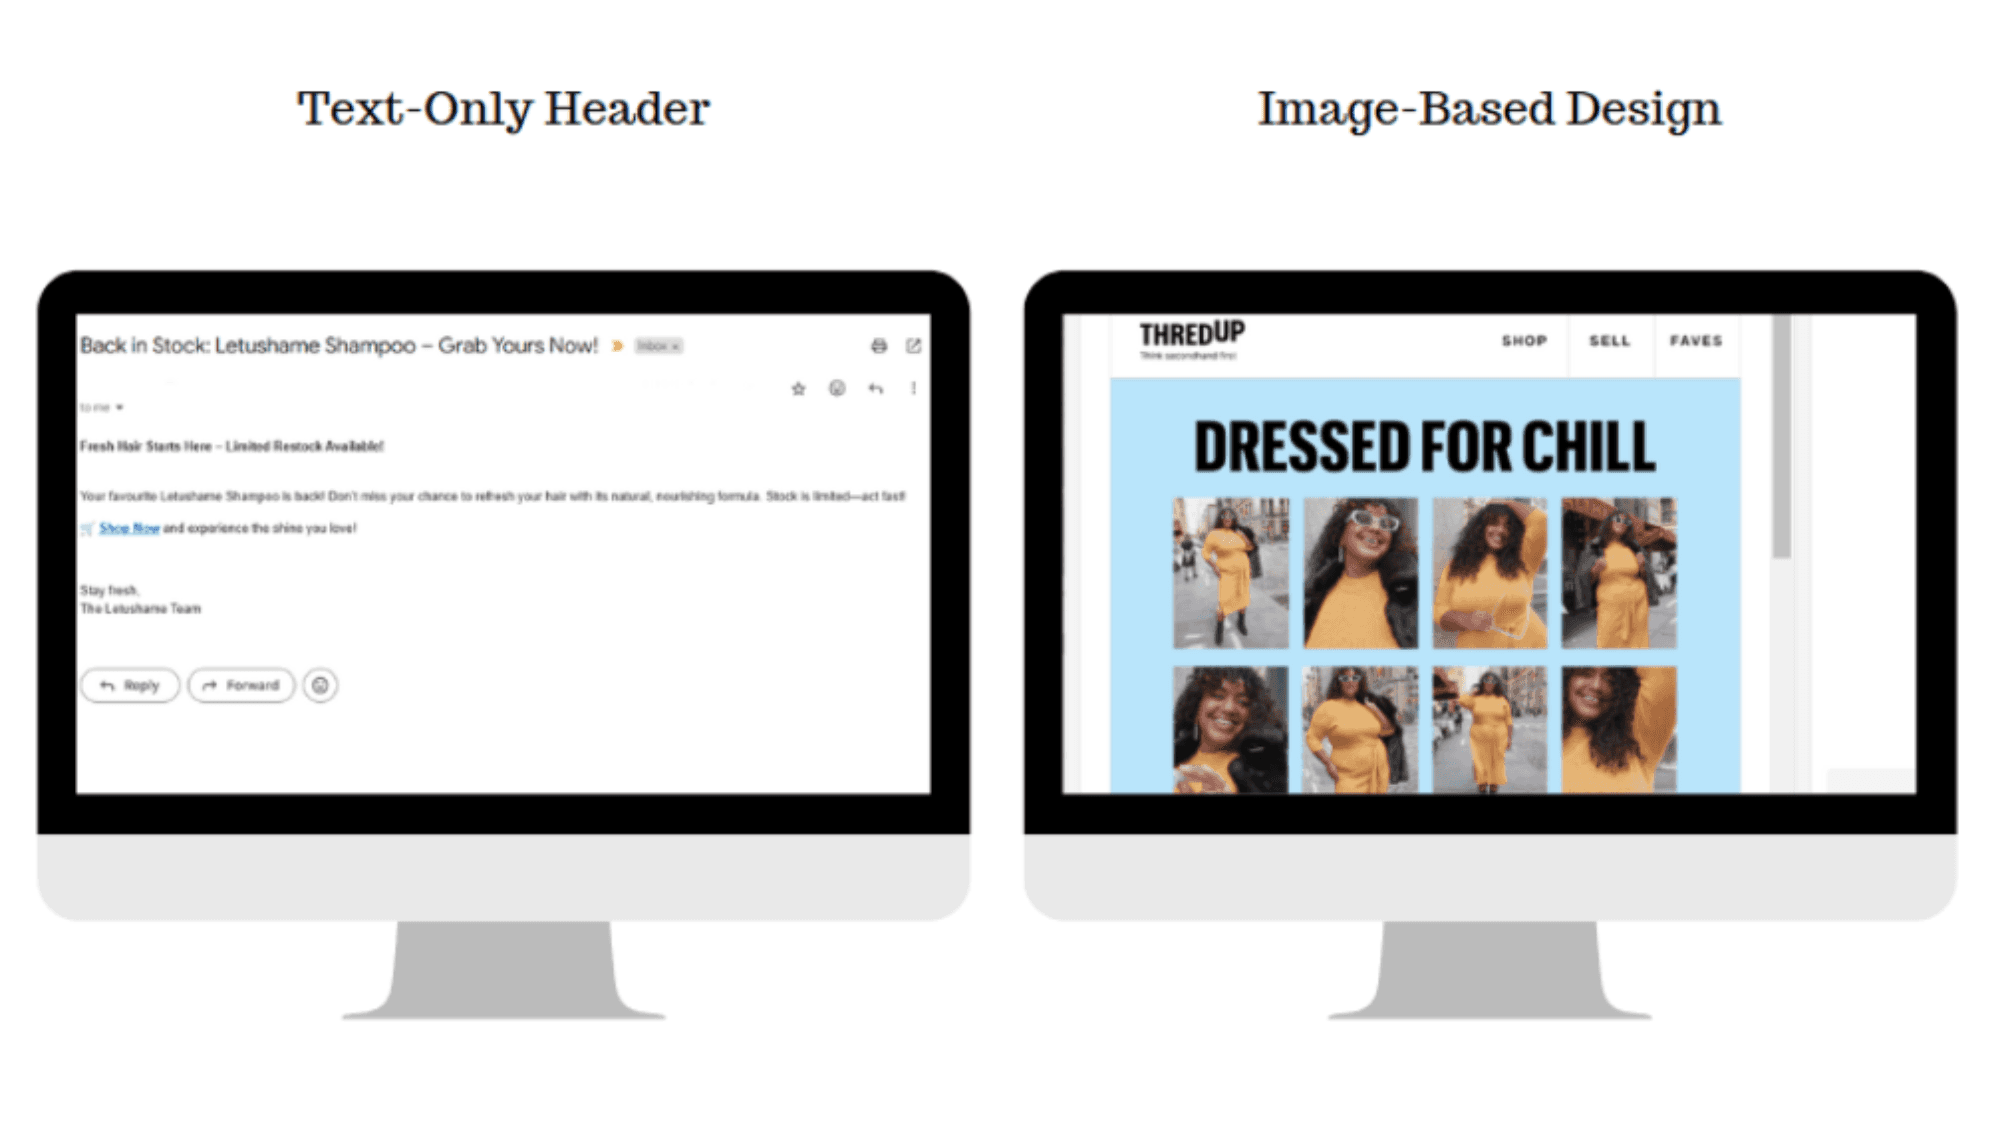Image resolution: width=2000 pixels, height=1122 pixels.
Task: Click the Forward icon in email
Action: click(240, 684)
